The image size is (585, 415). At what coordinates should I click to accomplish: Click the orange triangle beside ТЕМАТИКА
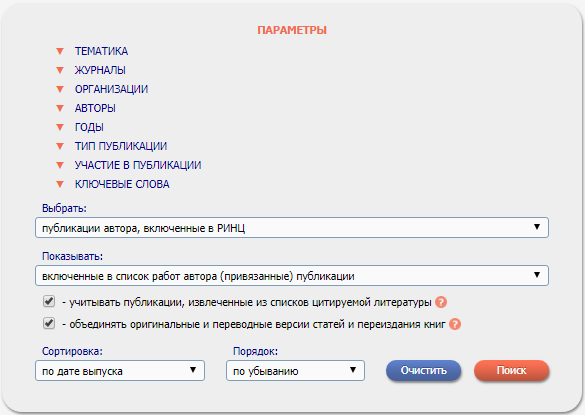tap(60, 51)
